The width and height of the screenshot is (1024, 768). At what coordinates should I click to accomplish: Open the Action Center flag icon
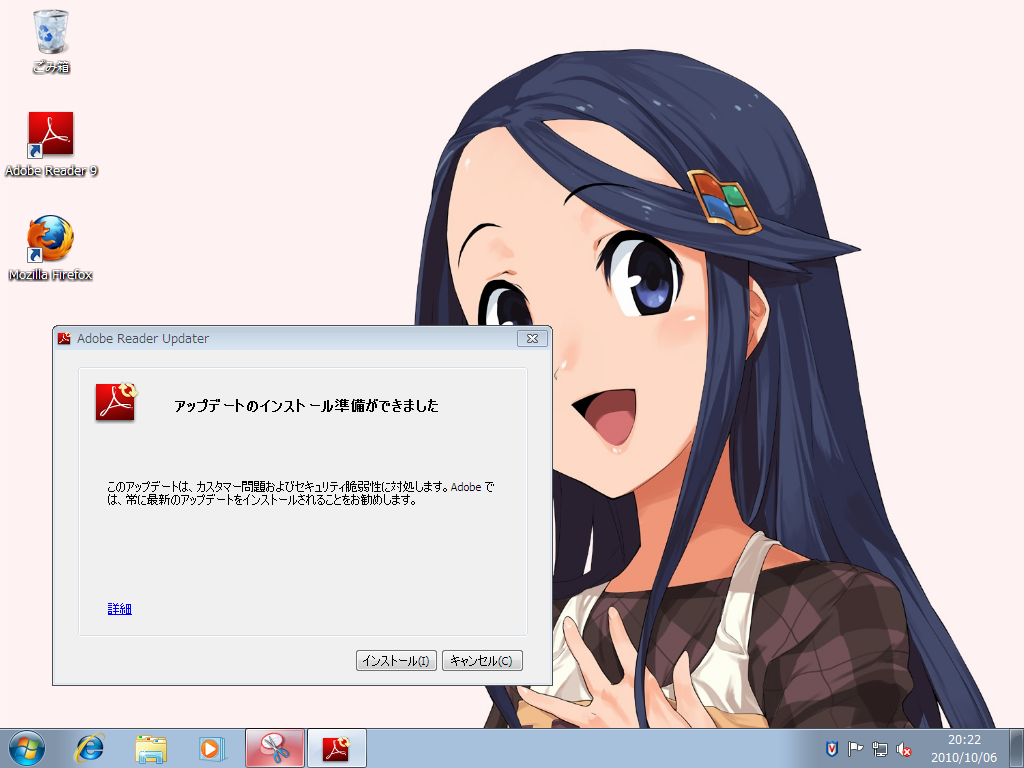point(856,749)
